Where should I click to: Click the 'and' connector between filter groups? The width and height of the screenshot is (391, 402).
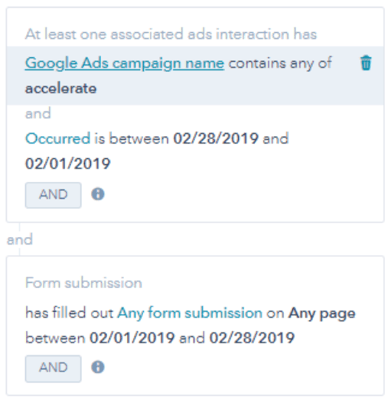(x=20, y=239)
